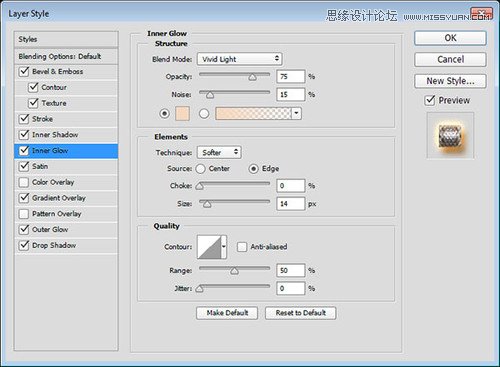Enable the Color Overlay checkbox
The width and height of the screenshot is (500, 367).
tap(24, 182)
